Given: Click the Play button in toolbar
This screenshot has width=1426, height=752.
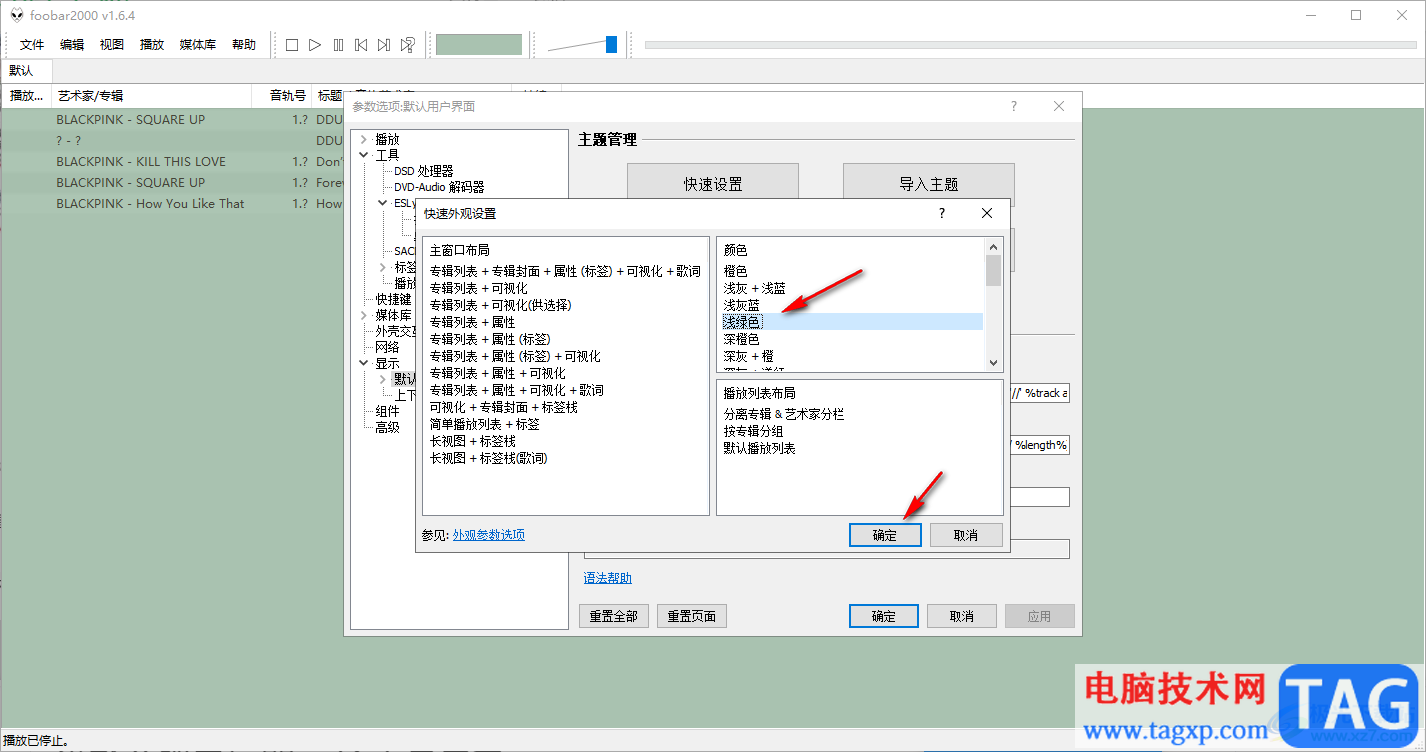Looking at the screenshot, I should pyautogui.click(x=315, y=45).
